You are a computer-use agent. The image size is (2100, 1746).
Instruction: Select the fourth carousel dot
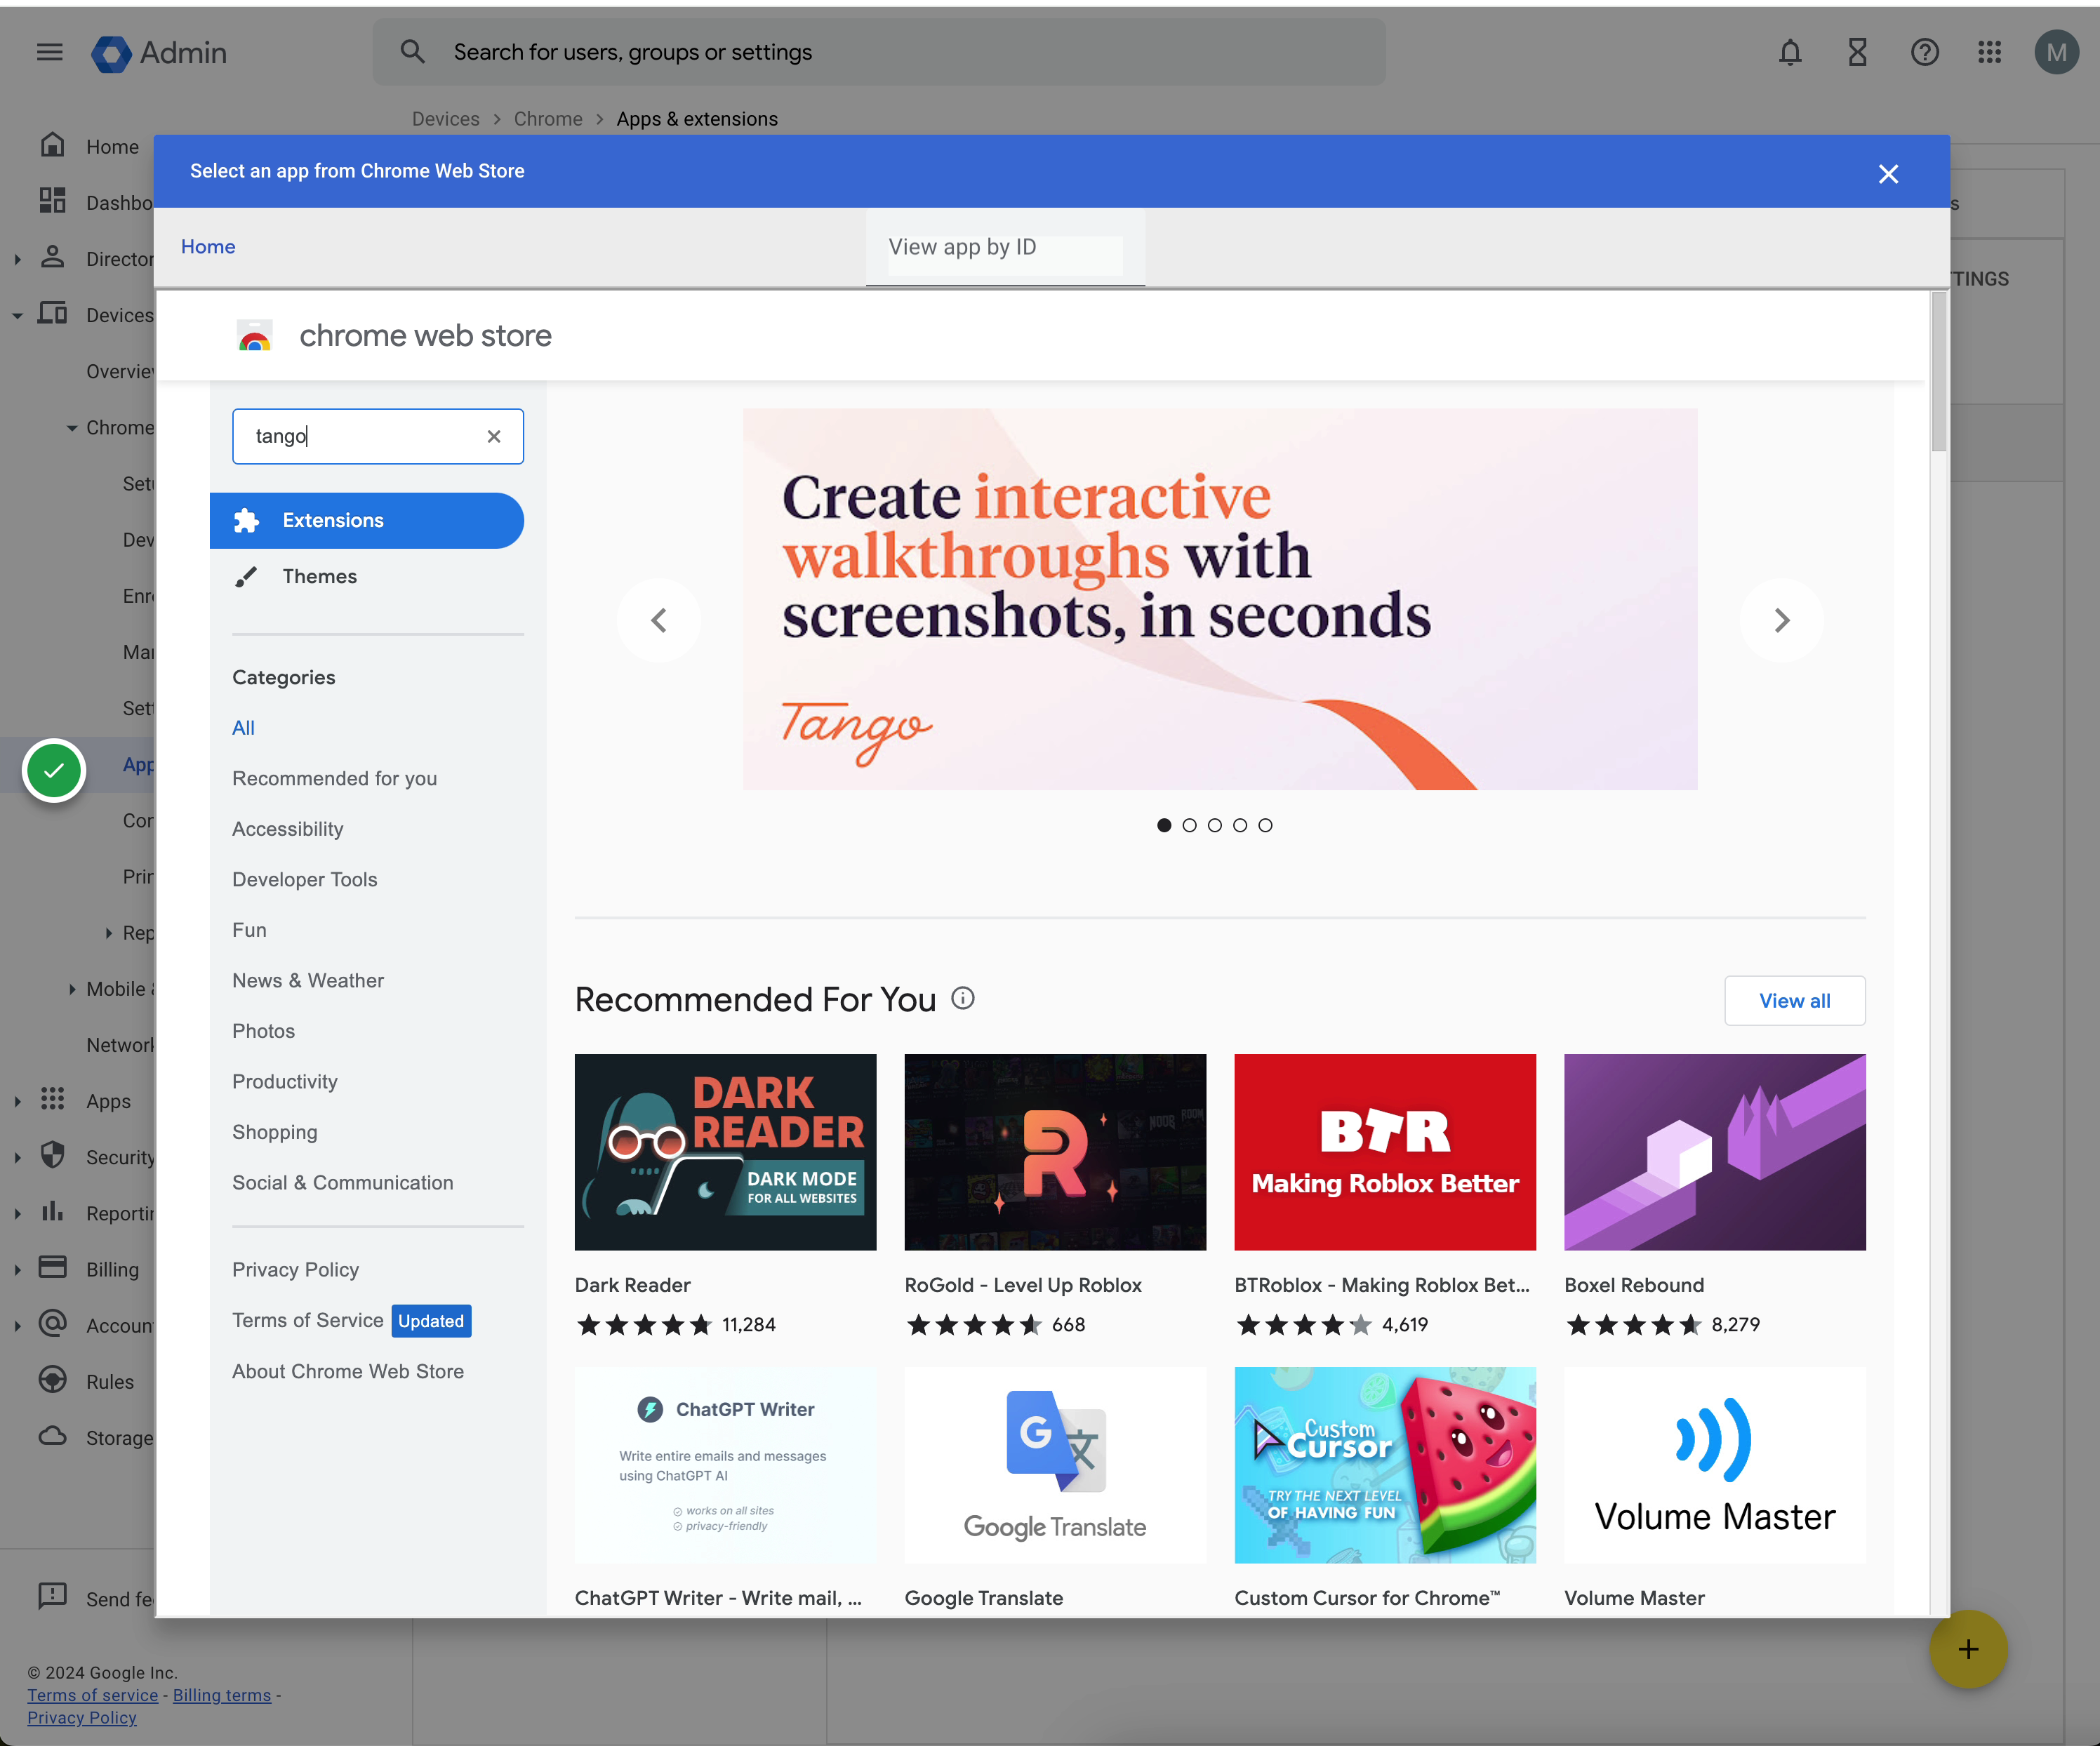1240,825
